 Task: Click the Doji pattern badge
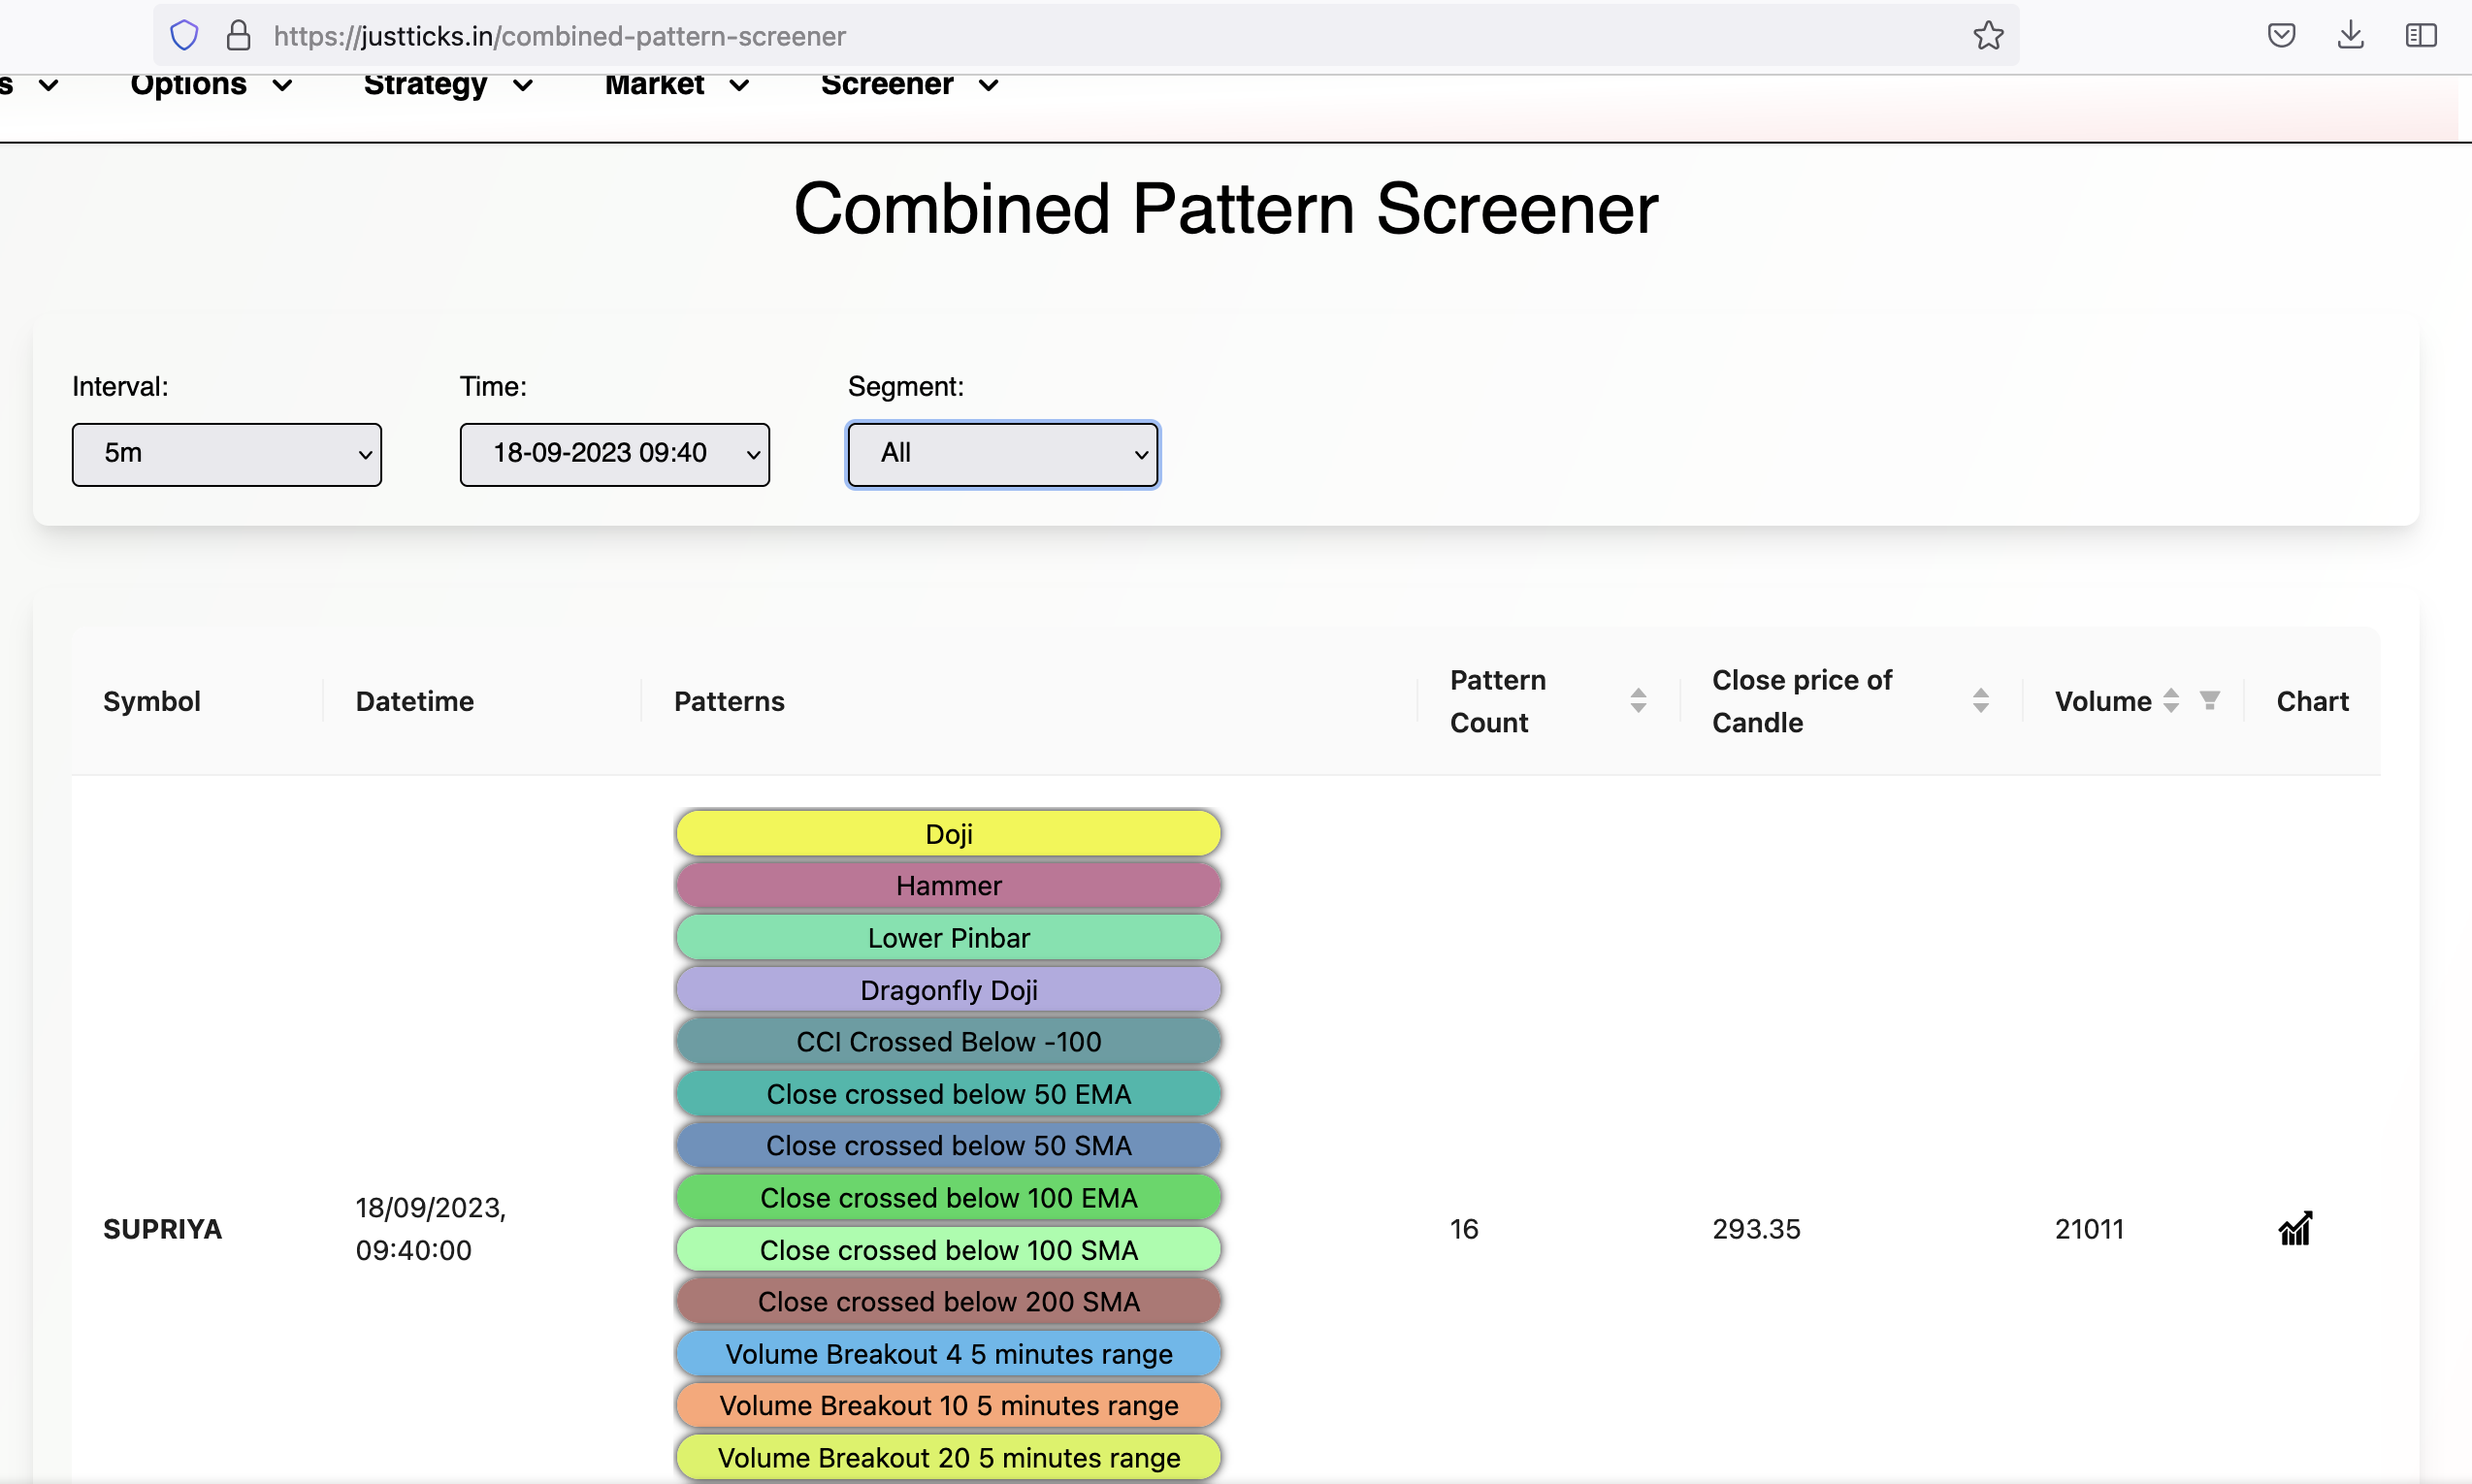[x=947, y=833]
